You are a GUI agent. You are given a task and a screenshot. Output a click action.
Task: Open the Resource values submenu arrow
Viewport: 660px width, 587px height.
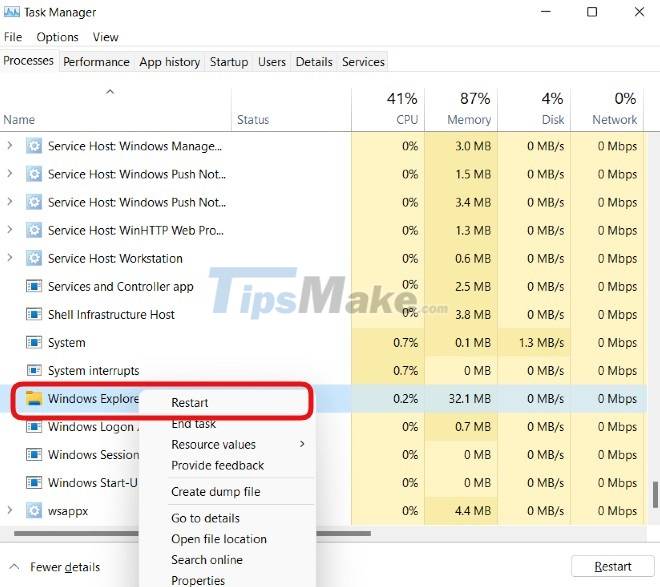coord(302,444)
